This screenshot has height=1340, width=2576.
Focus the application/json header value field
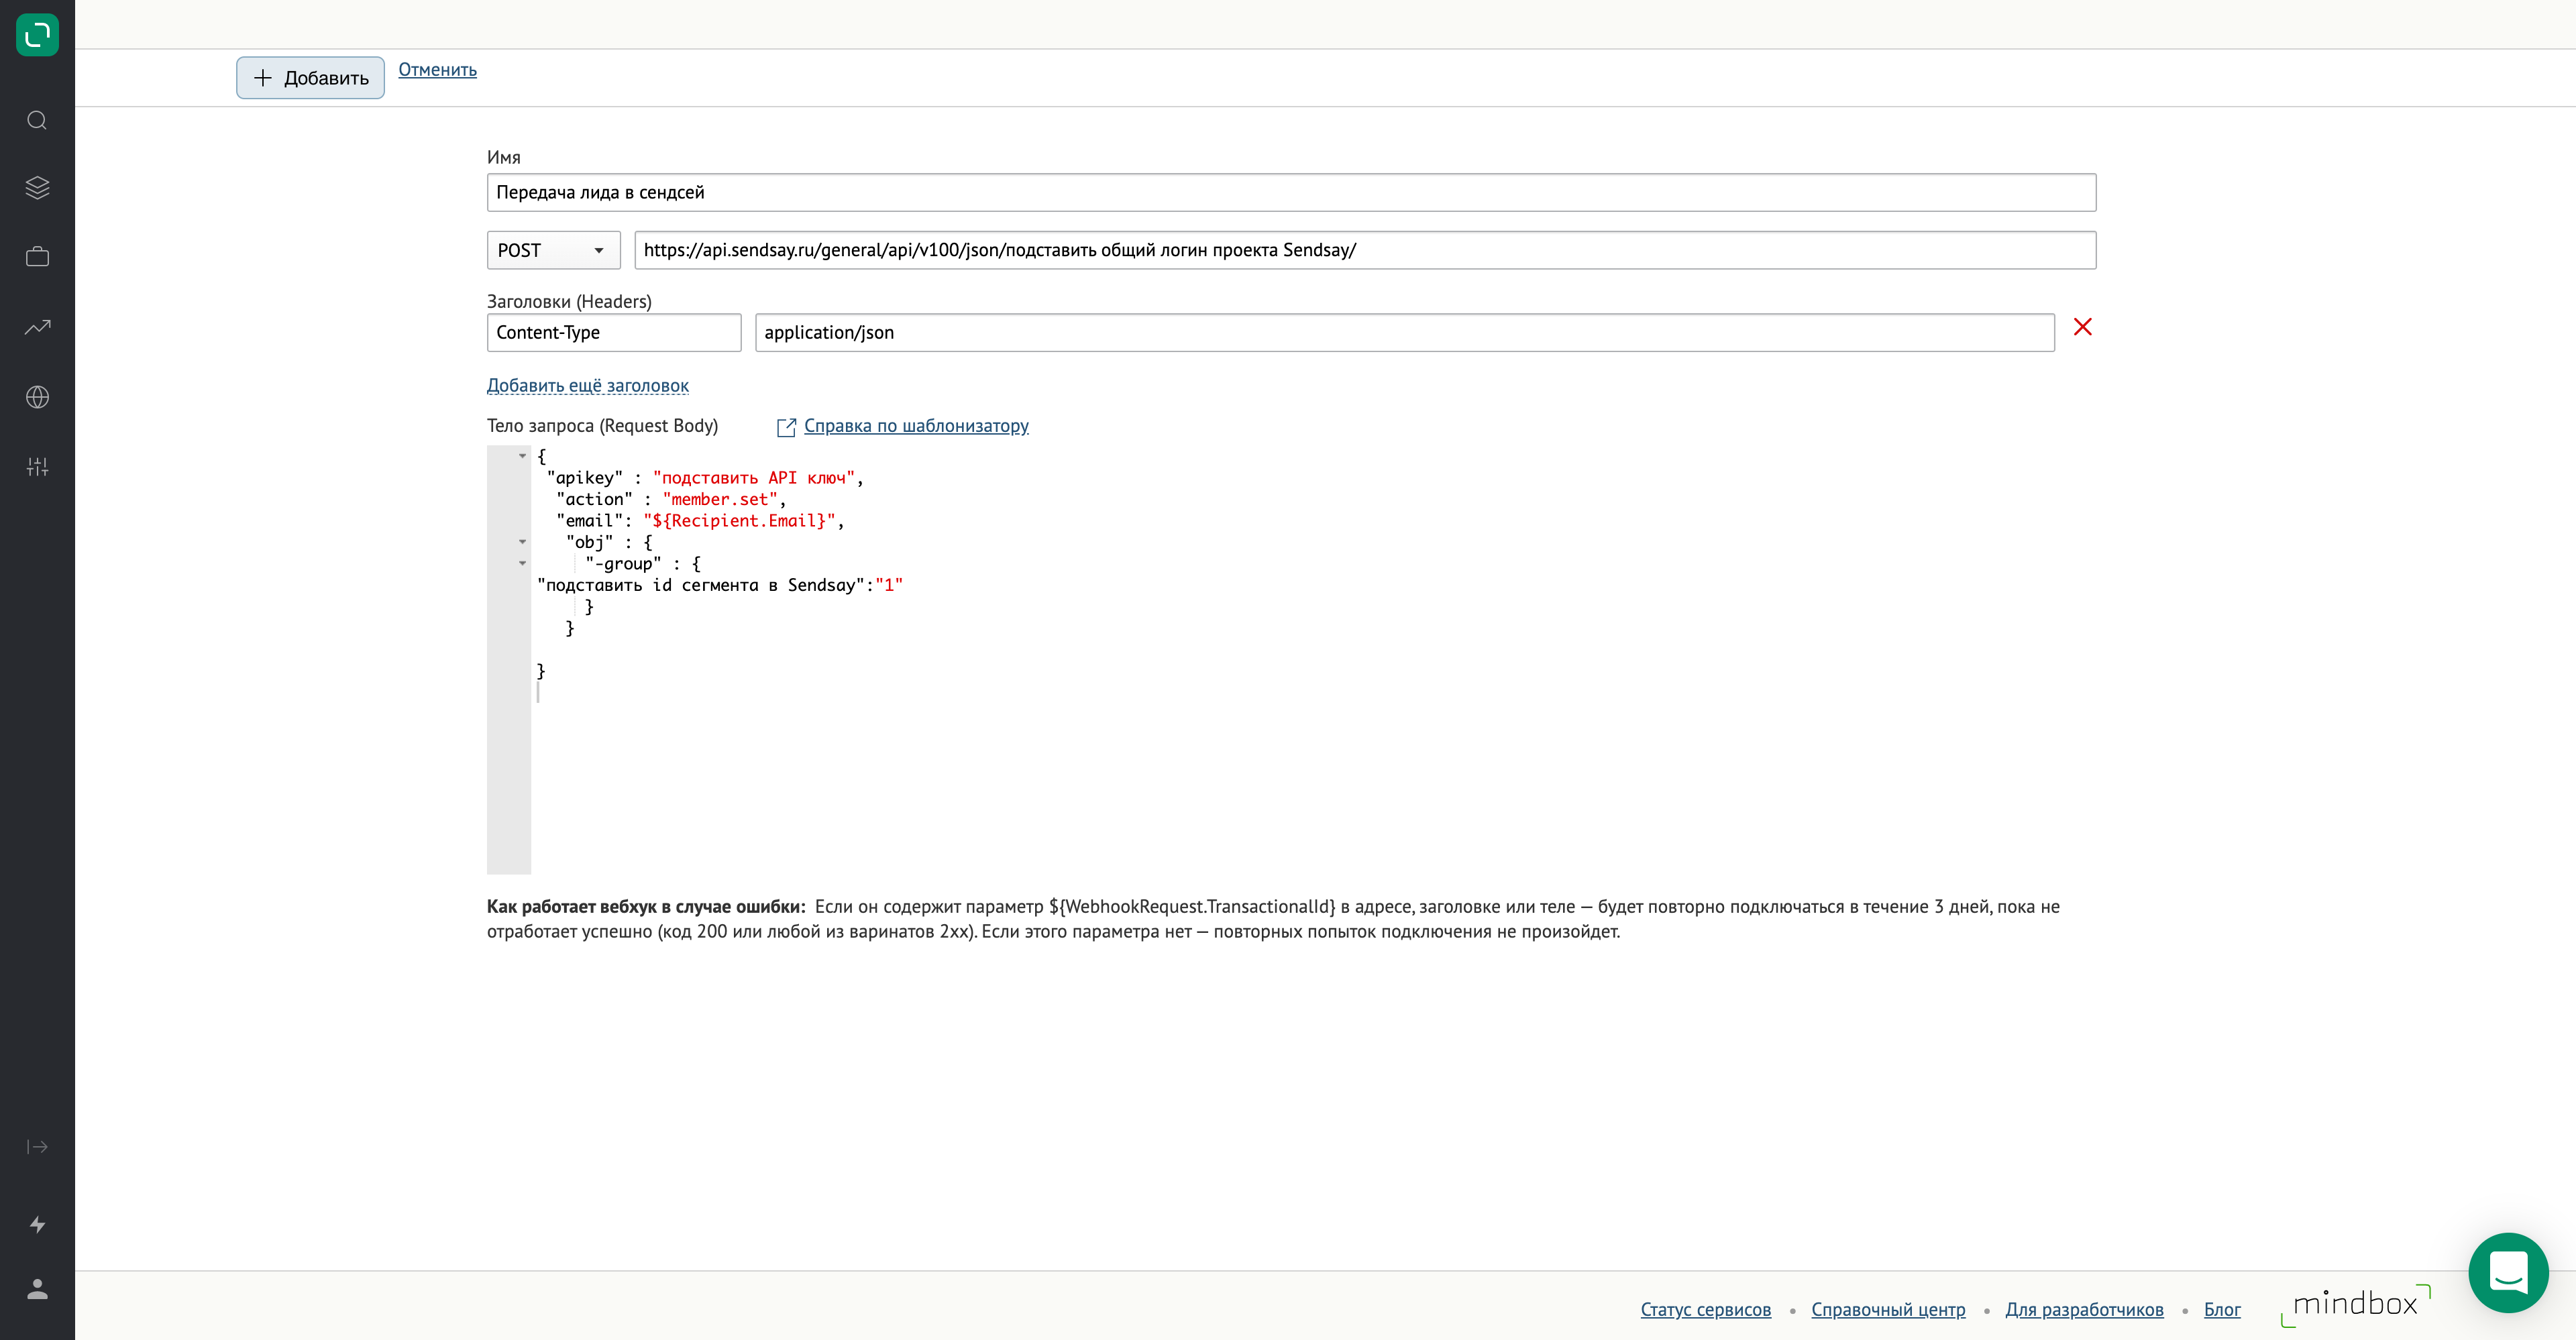pyautogui.click(x=1404, y=332)
